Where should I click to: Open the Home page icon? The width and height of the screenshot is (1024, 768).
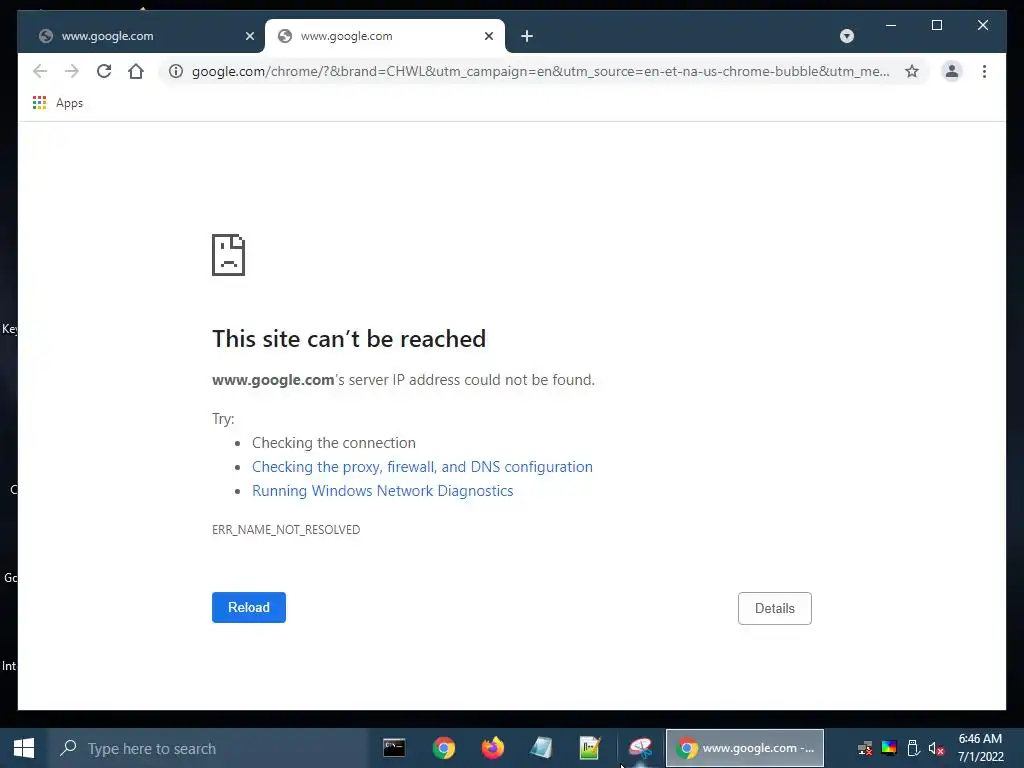click(x=136, y=71)
